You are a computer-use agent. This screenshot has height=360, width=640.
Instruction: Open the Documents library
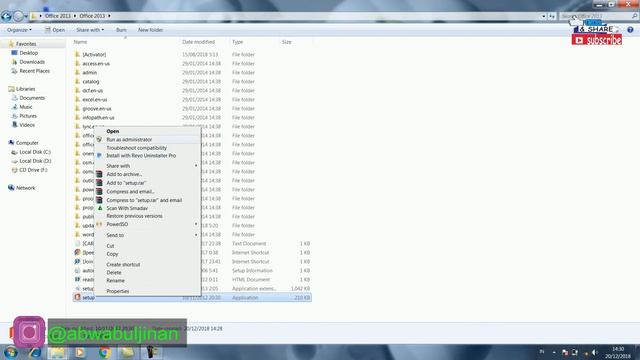pyautogui.click(x=32, y=98)
